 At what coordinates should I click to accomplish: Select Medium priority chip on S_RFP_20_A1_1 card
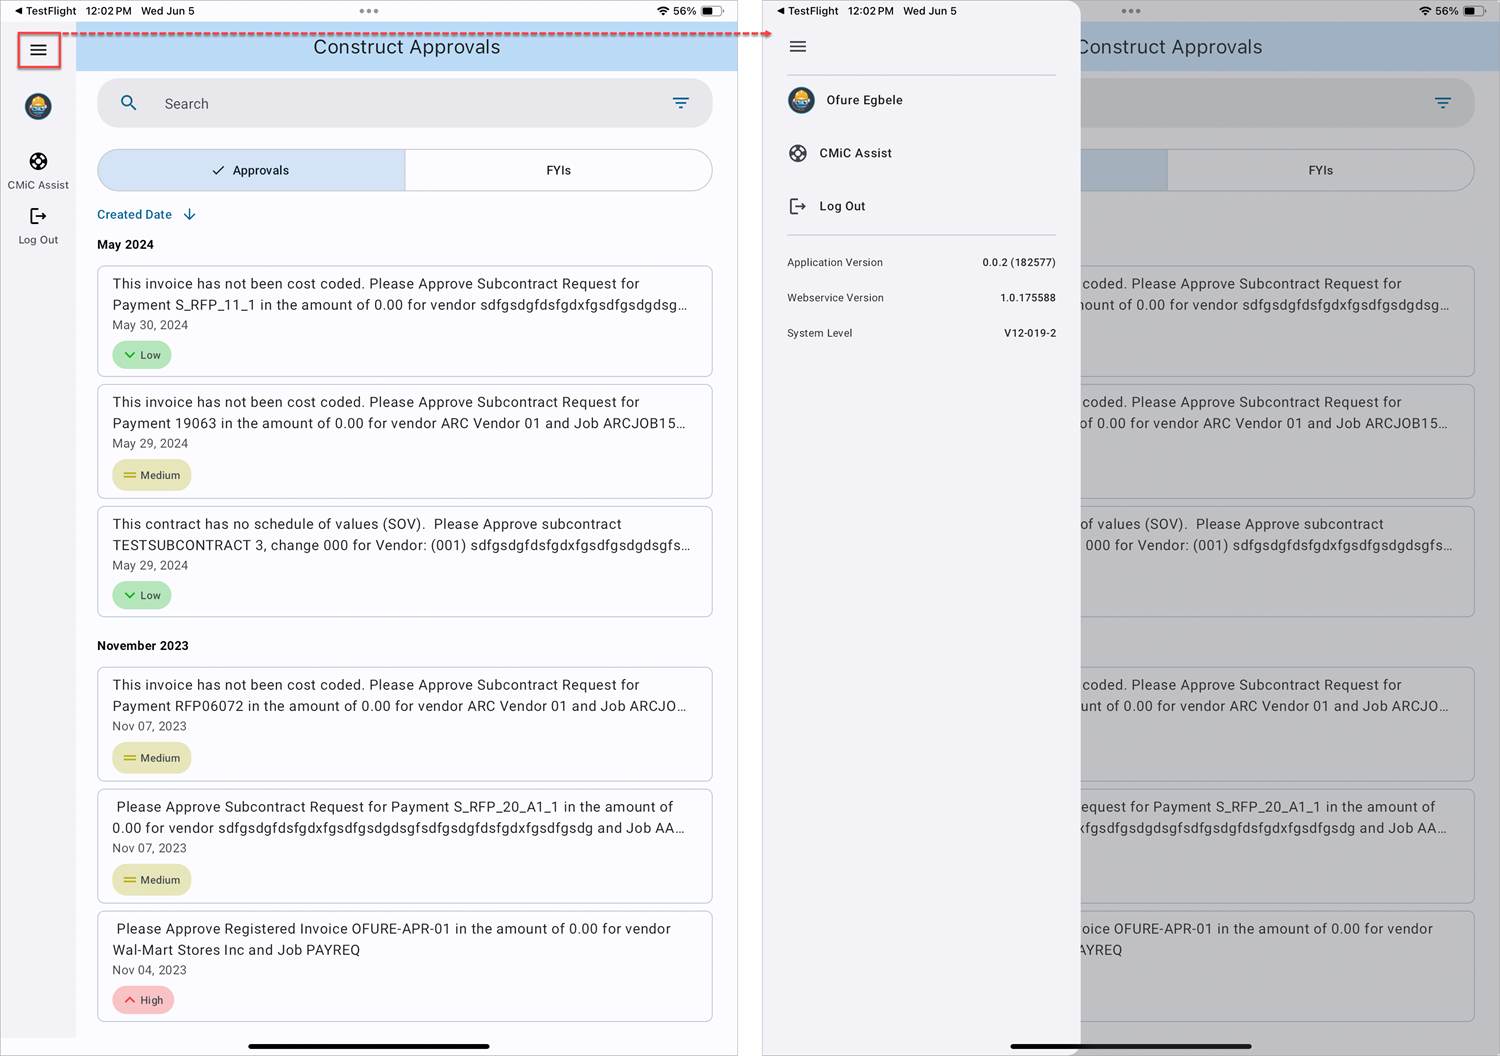point(151,880)
